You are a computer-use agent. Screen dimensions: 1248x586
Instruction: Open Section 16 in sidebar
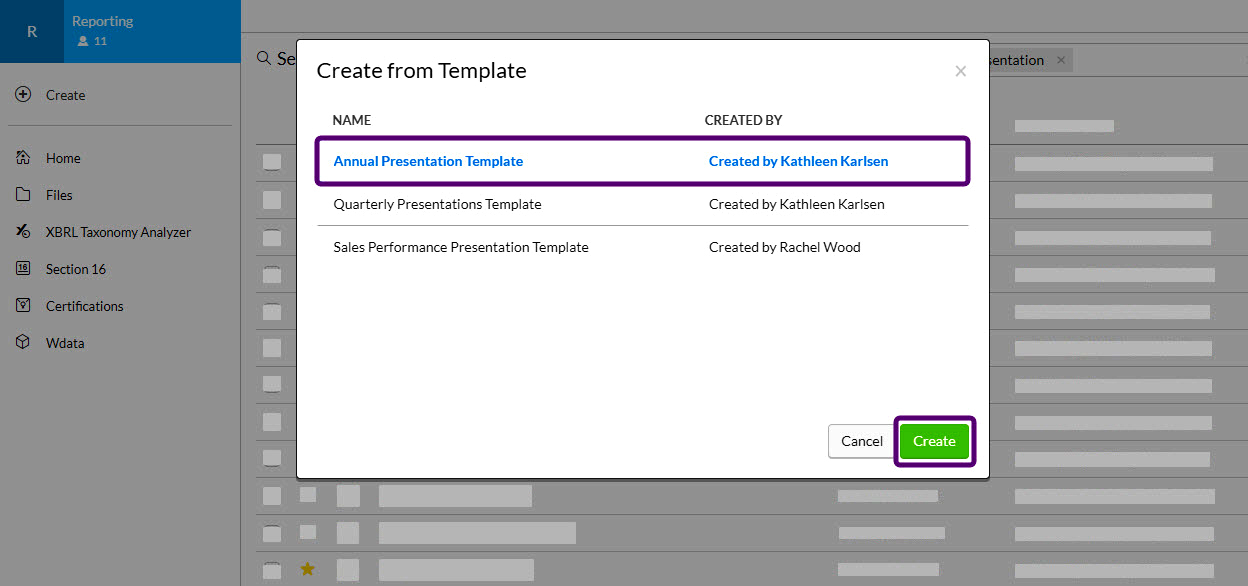tap(76, 269)
